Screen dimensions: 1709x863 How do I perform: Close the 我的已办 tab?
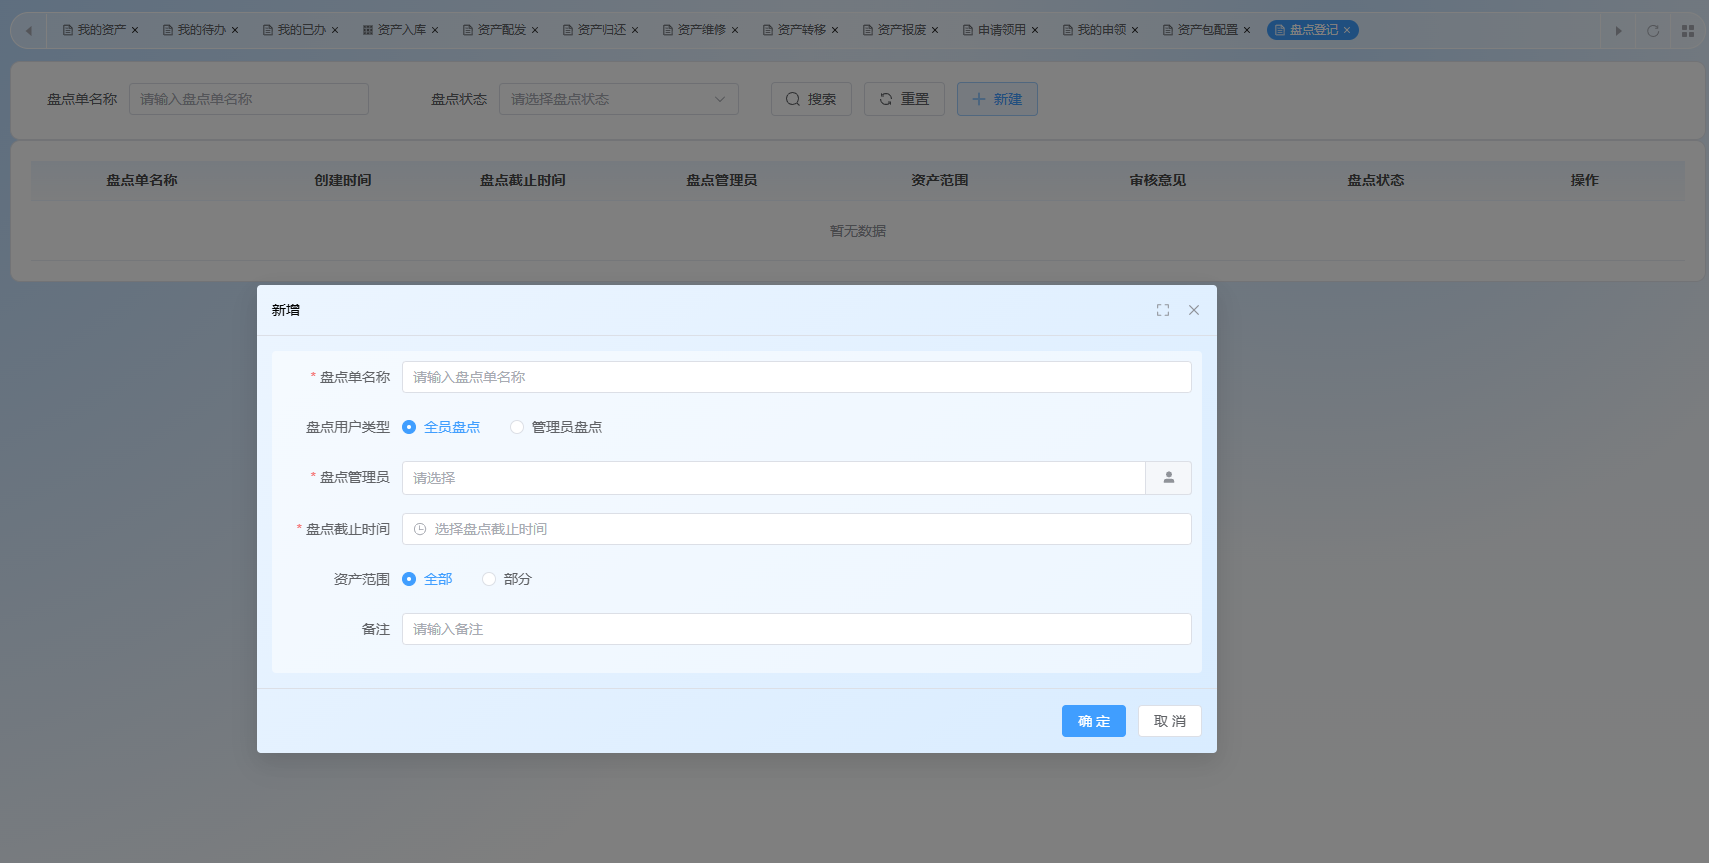point(335,30)
